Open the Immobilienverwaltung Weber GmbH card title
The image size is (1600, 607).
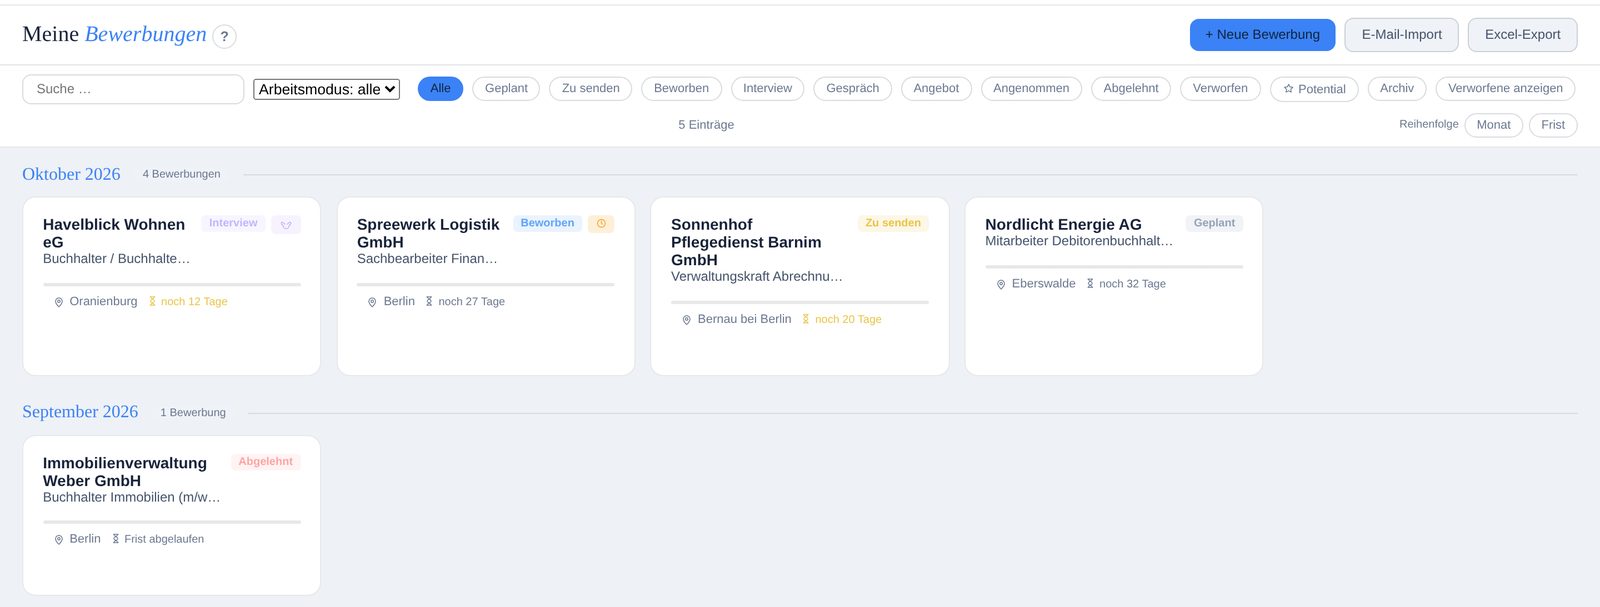(x=125, y=472)
